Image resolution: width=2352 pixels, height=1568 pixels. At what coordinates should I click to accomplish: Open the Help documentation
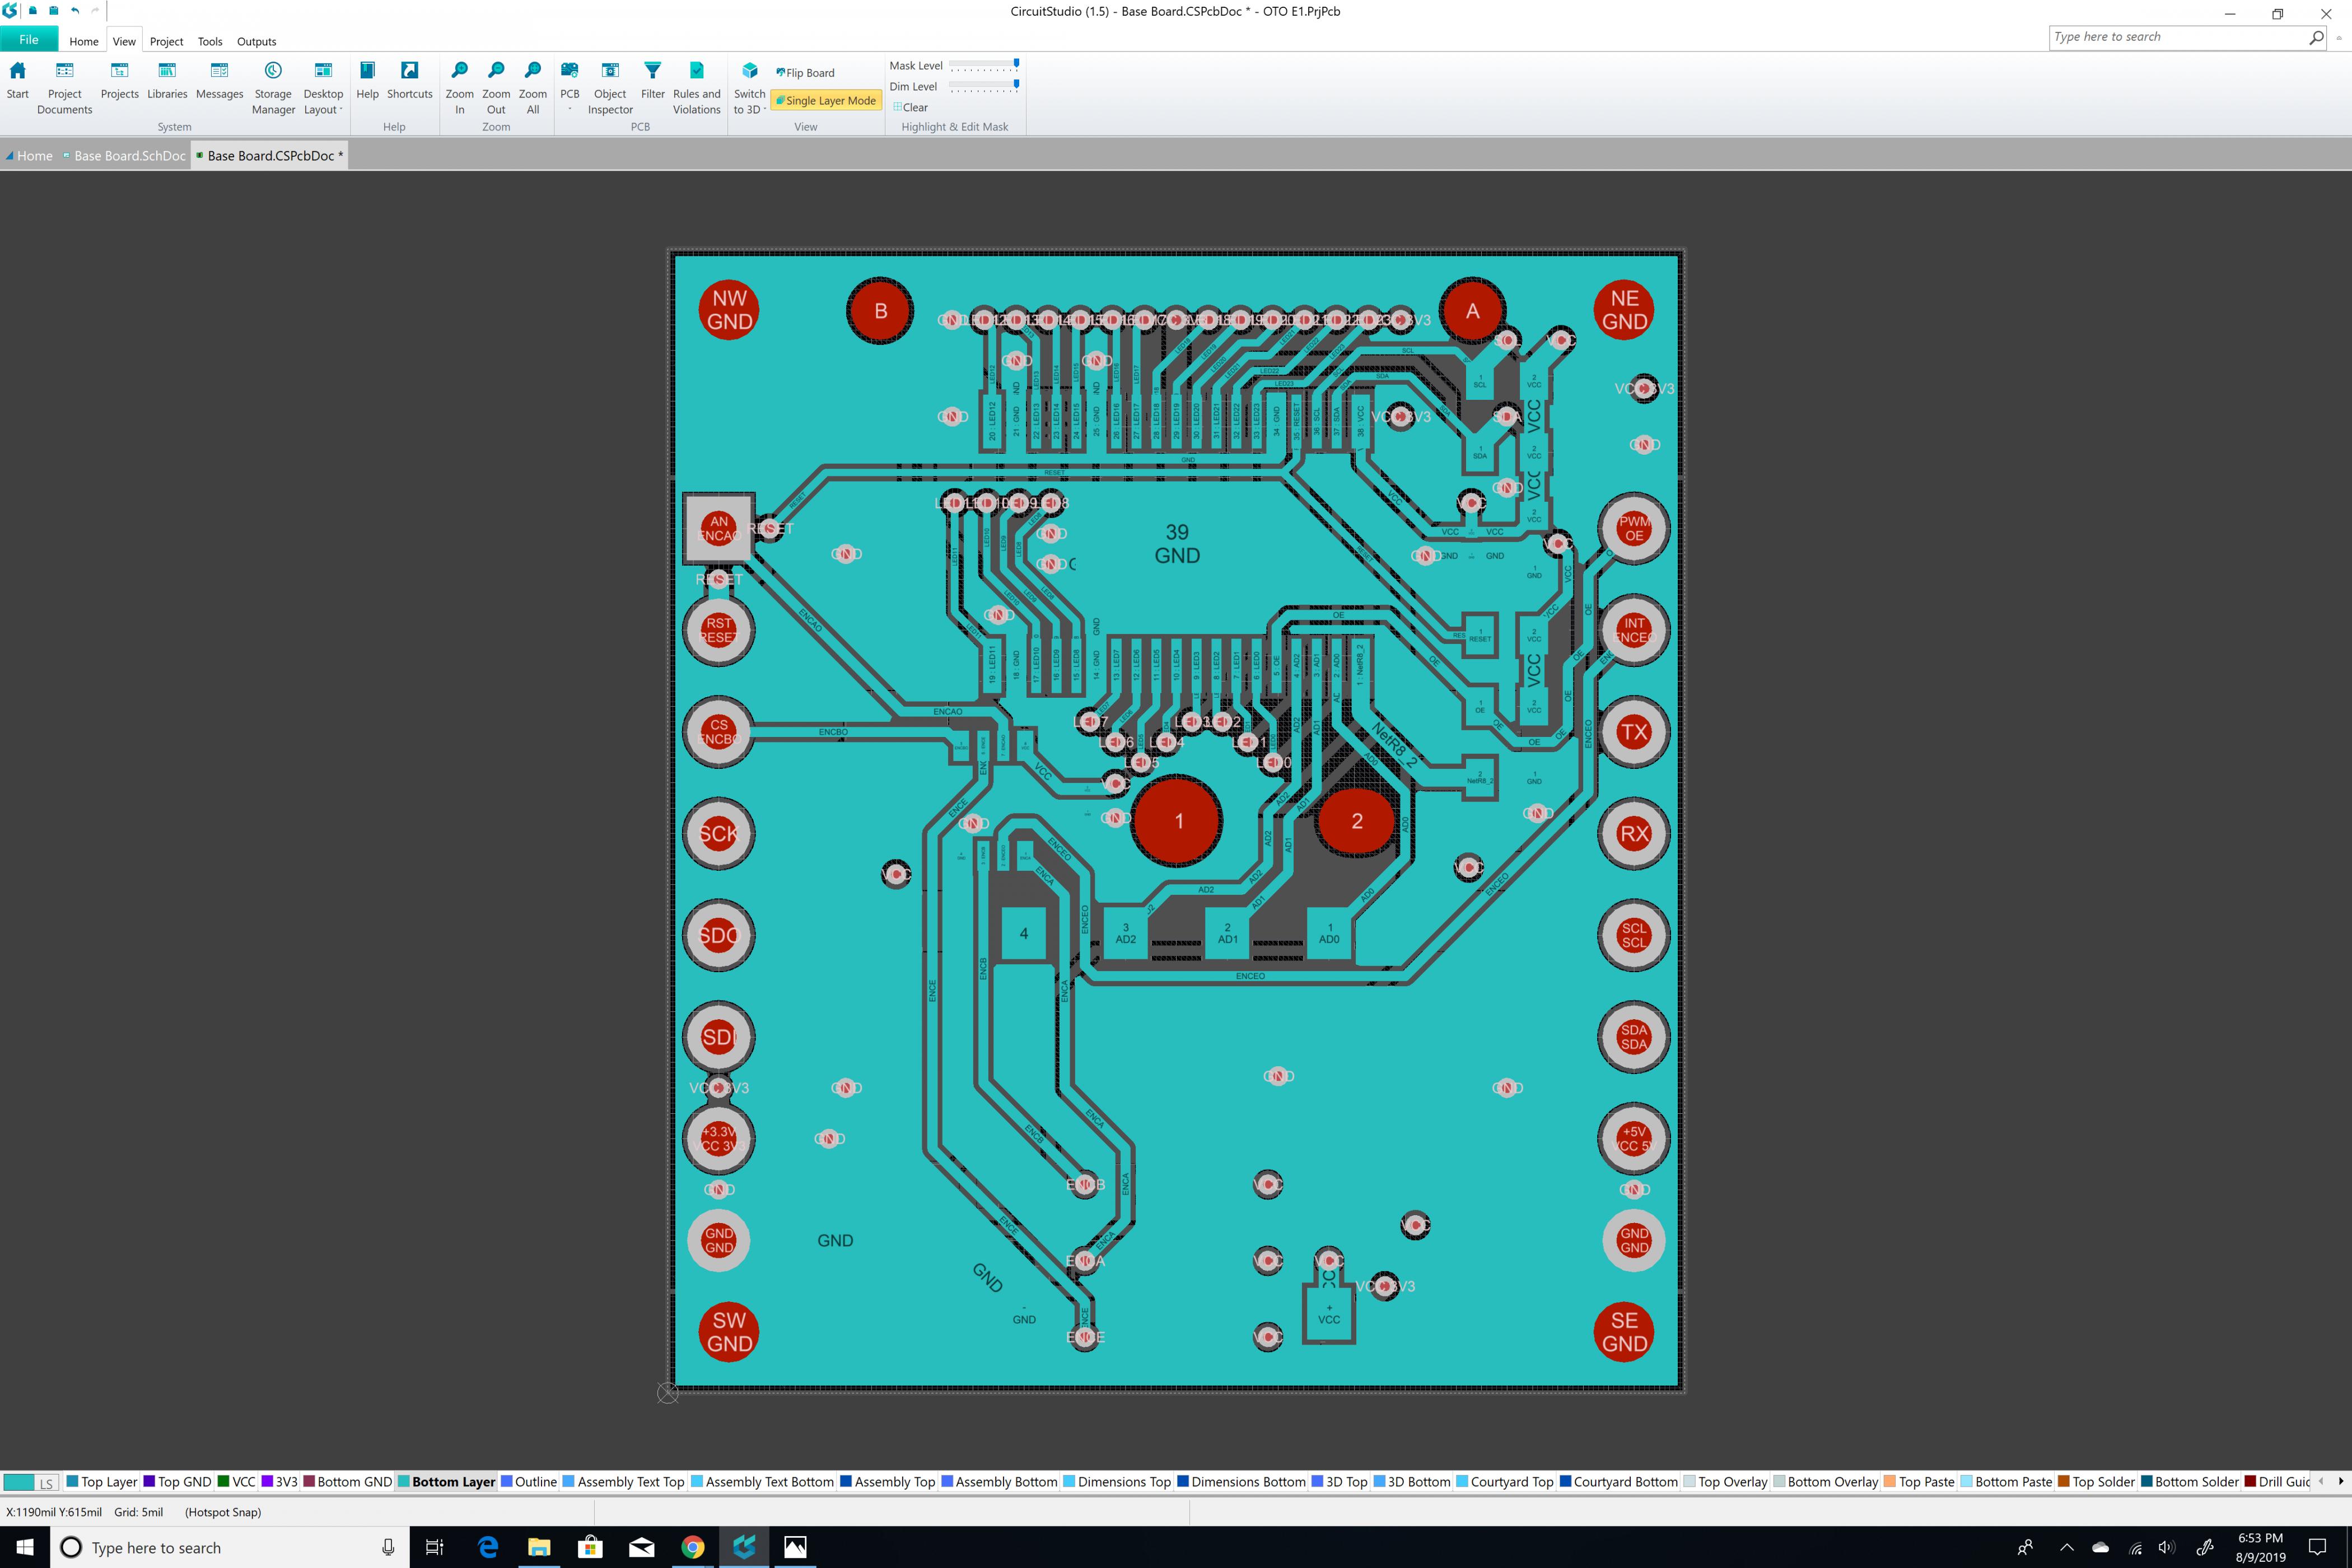367,81
